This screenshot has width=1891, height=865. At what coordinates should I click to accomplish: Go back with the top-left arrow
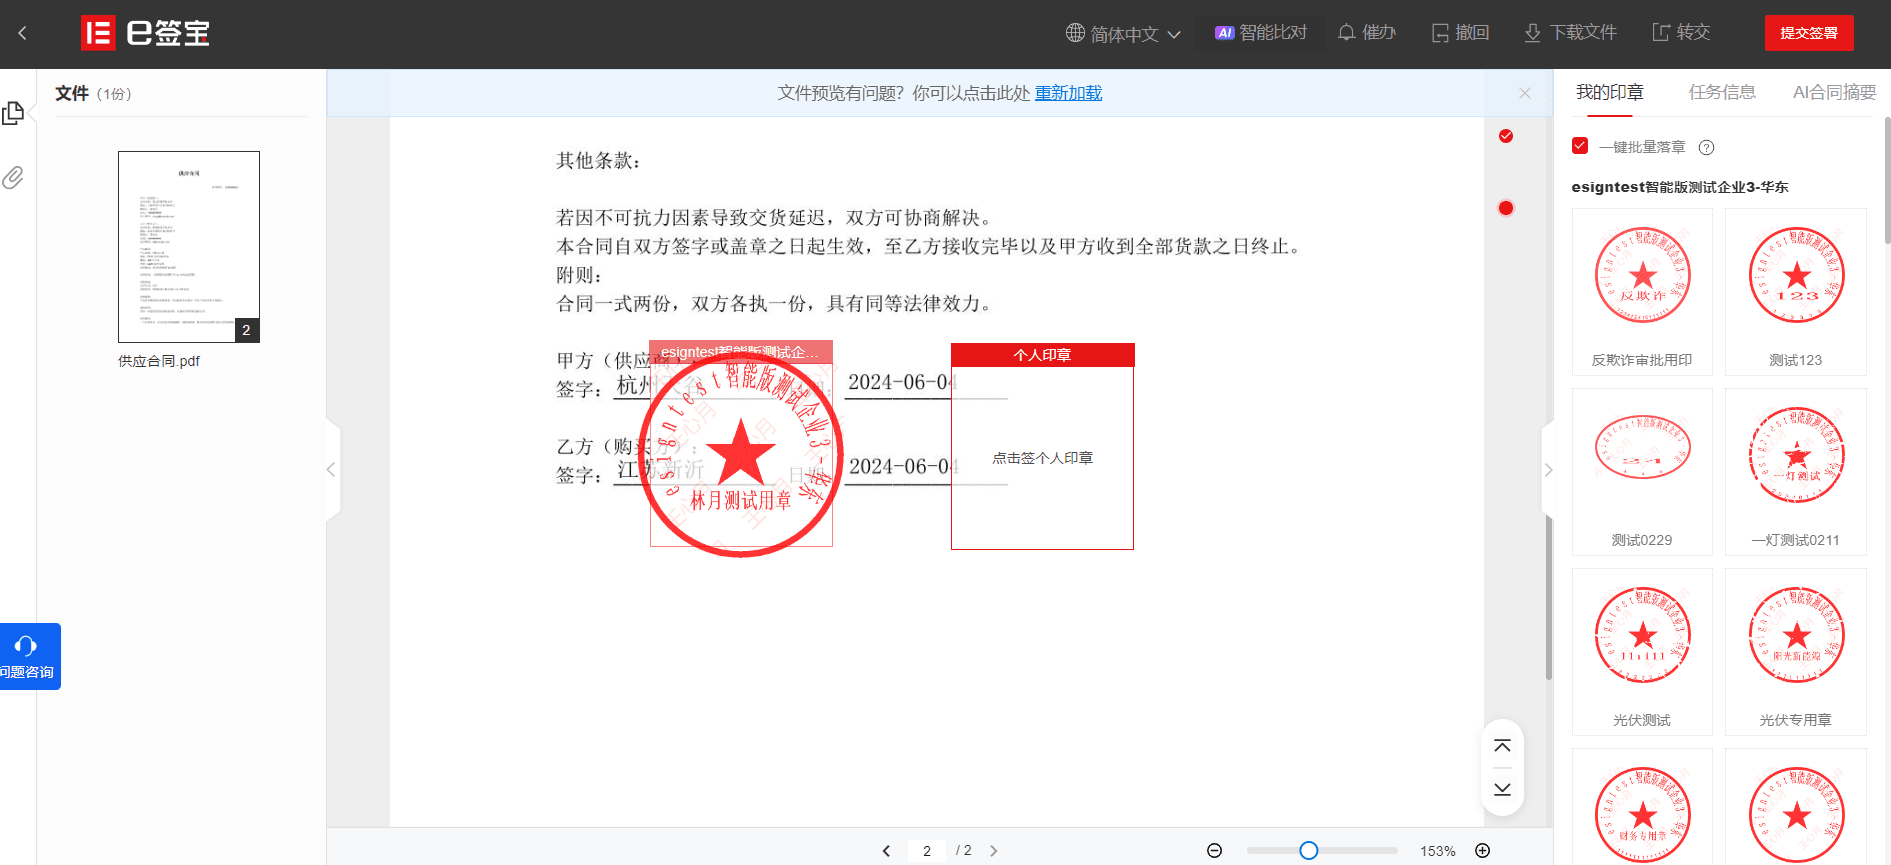(22, 33)
